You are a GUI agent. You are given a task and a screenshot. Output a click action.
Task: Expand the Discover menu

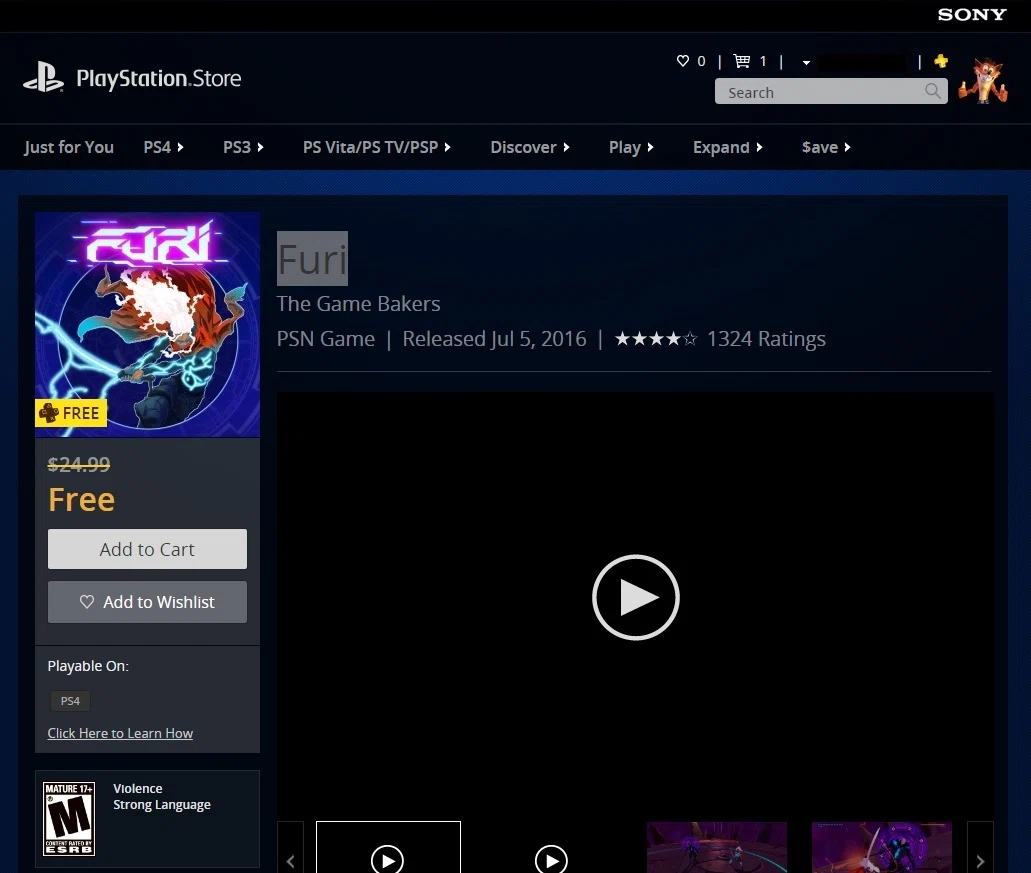tap(530, 147)
